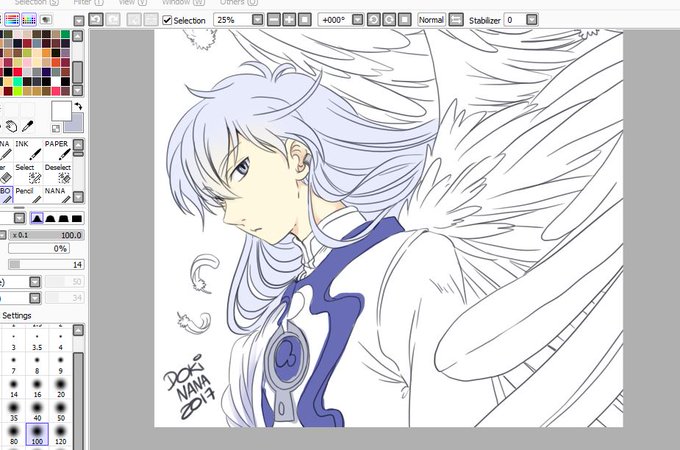Image resolution: width=680 pixels, height=450 pixels.
Task: Swap foreground and background colors arrow
Action: point(78,106)
